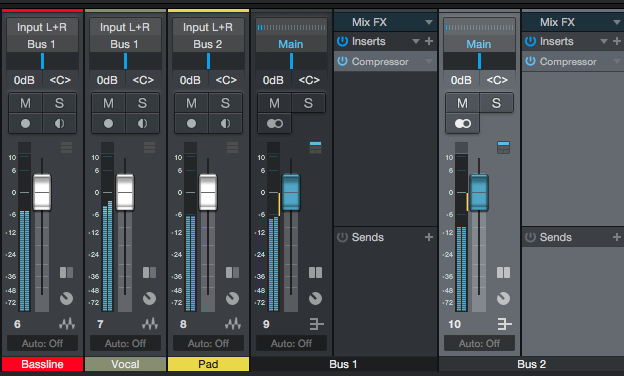
Task: Expand Vocal channel inserts strip icon
Action: click(150, 148)
